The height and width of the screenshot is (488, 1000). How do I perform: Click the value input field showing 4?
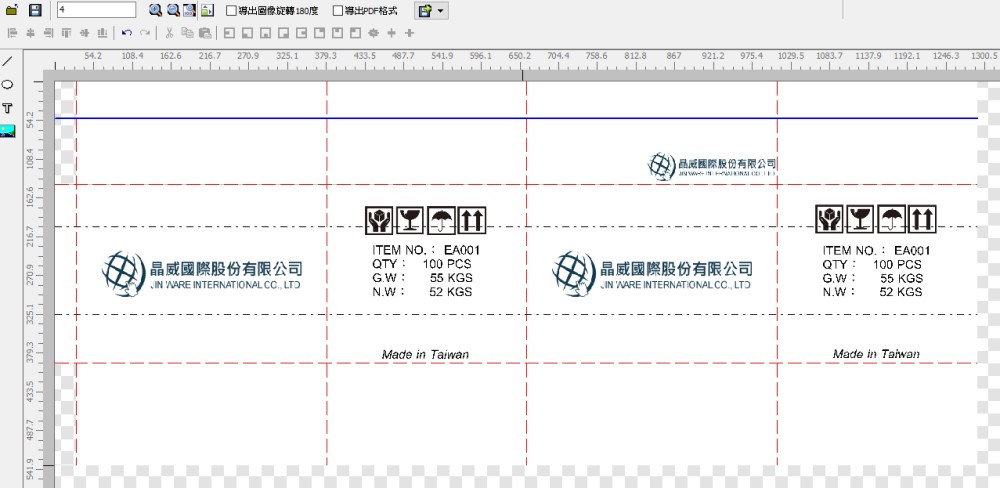click(96, 10)
